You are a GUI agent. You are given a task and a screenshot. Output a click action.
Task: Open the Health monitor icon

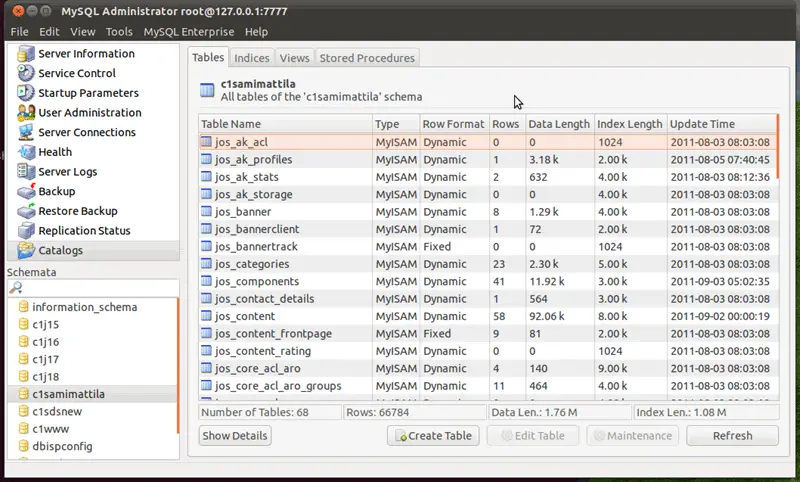pos(26,152)
